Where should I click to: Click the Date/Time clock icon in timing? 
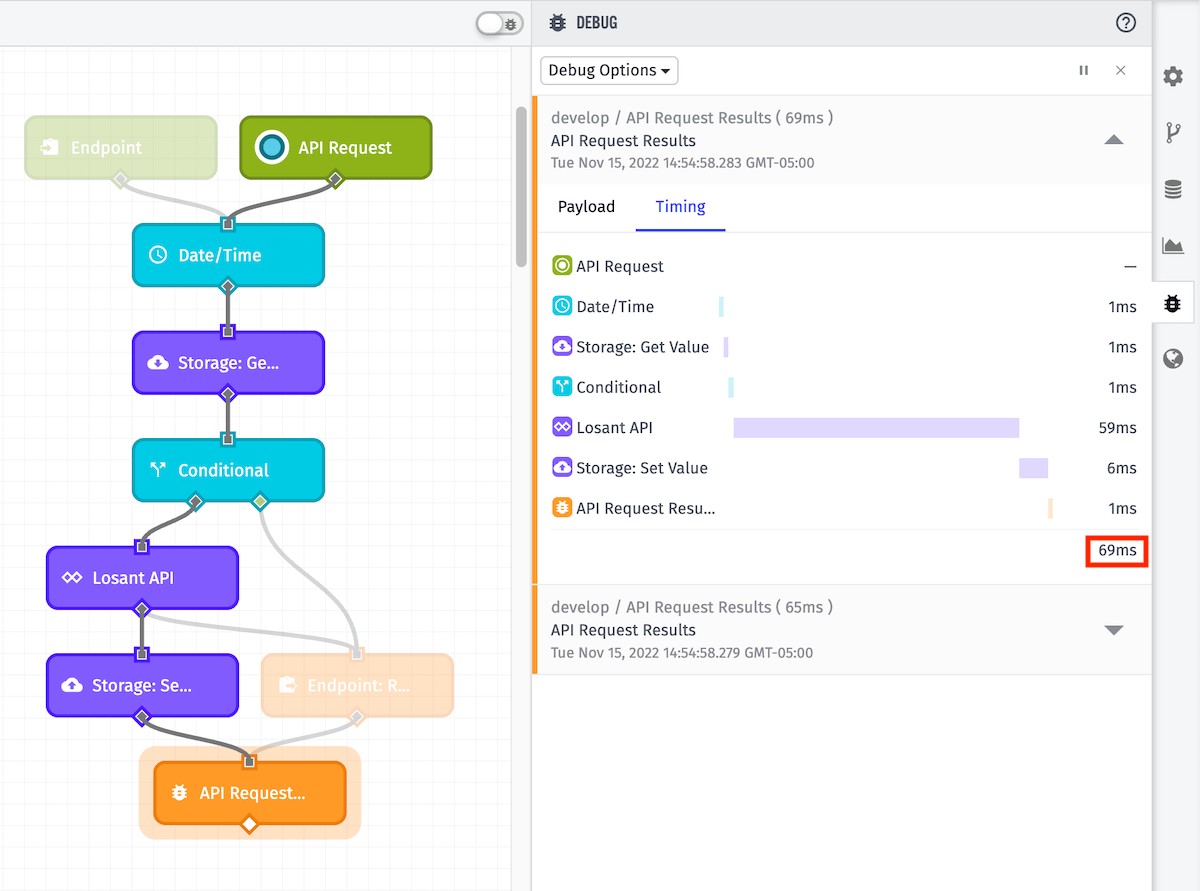(562, 306)
